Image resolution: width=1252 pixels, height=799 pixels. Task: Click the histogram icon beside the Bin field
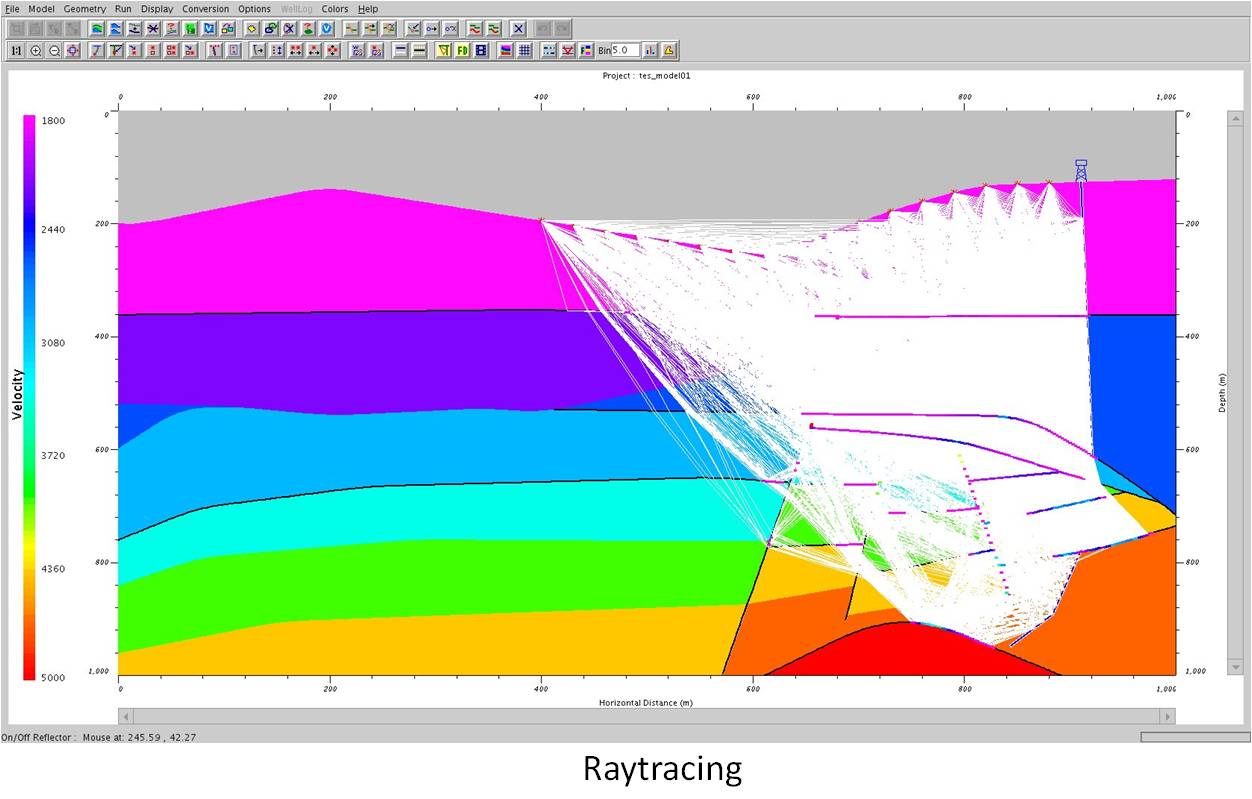click(x=648, y=50)
